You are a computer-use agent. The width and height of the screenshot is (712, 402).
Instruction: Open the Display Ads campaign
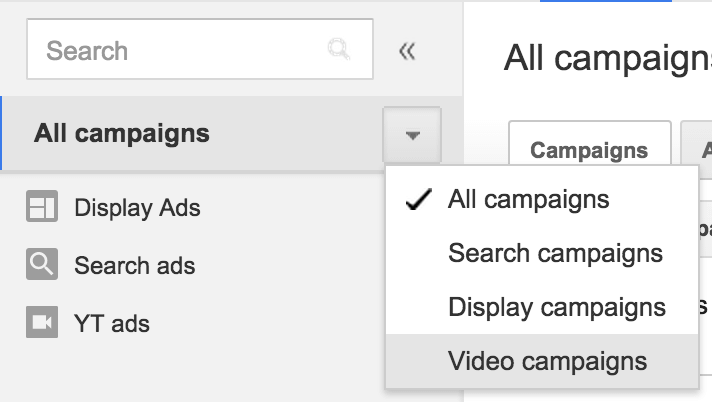[137, 208]
